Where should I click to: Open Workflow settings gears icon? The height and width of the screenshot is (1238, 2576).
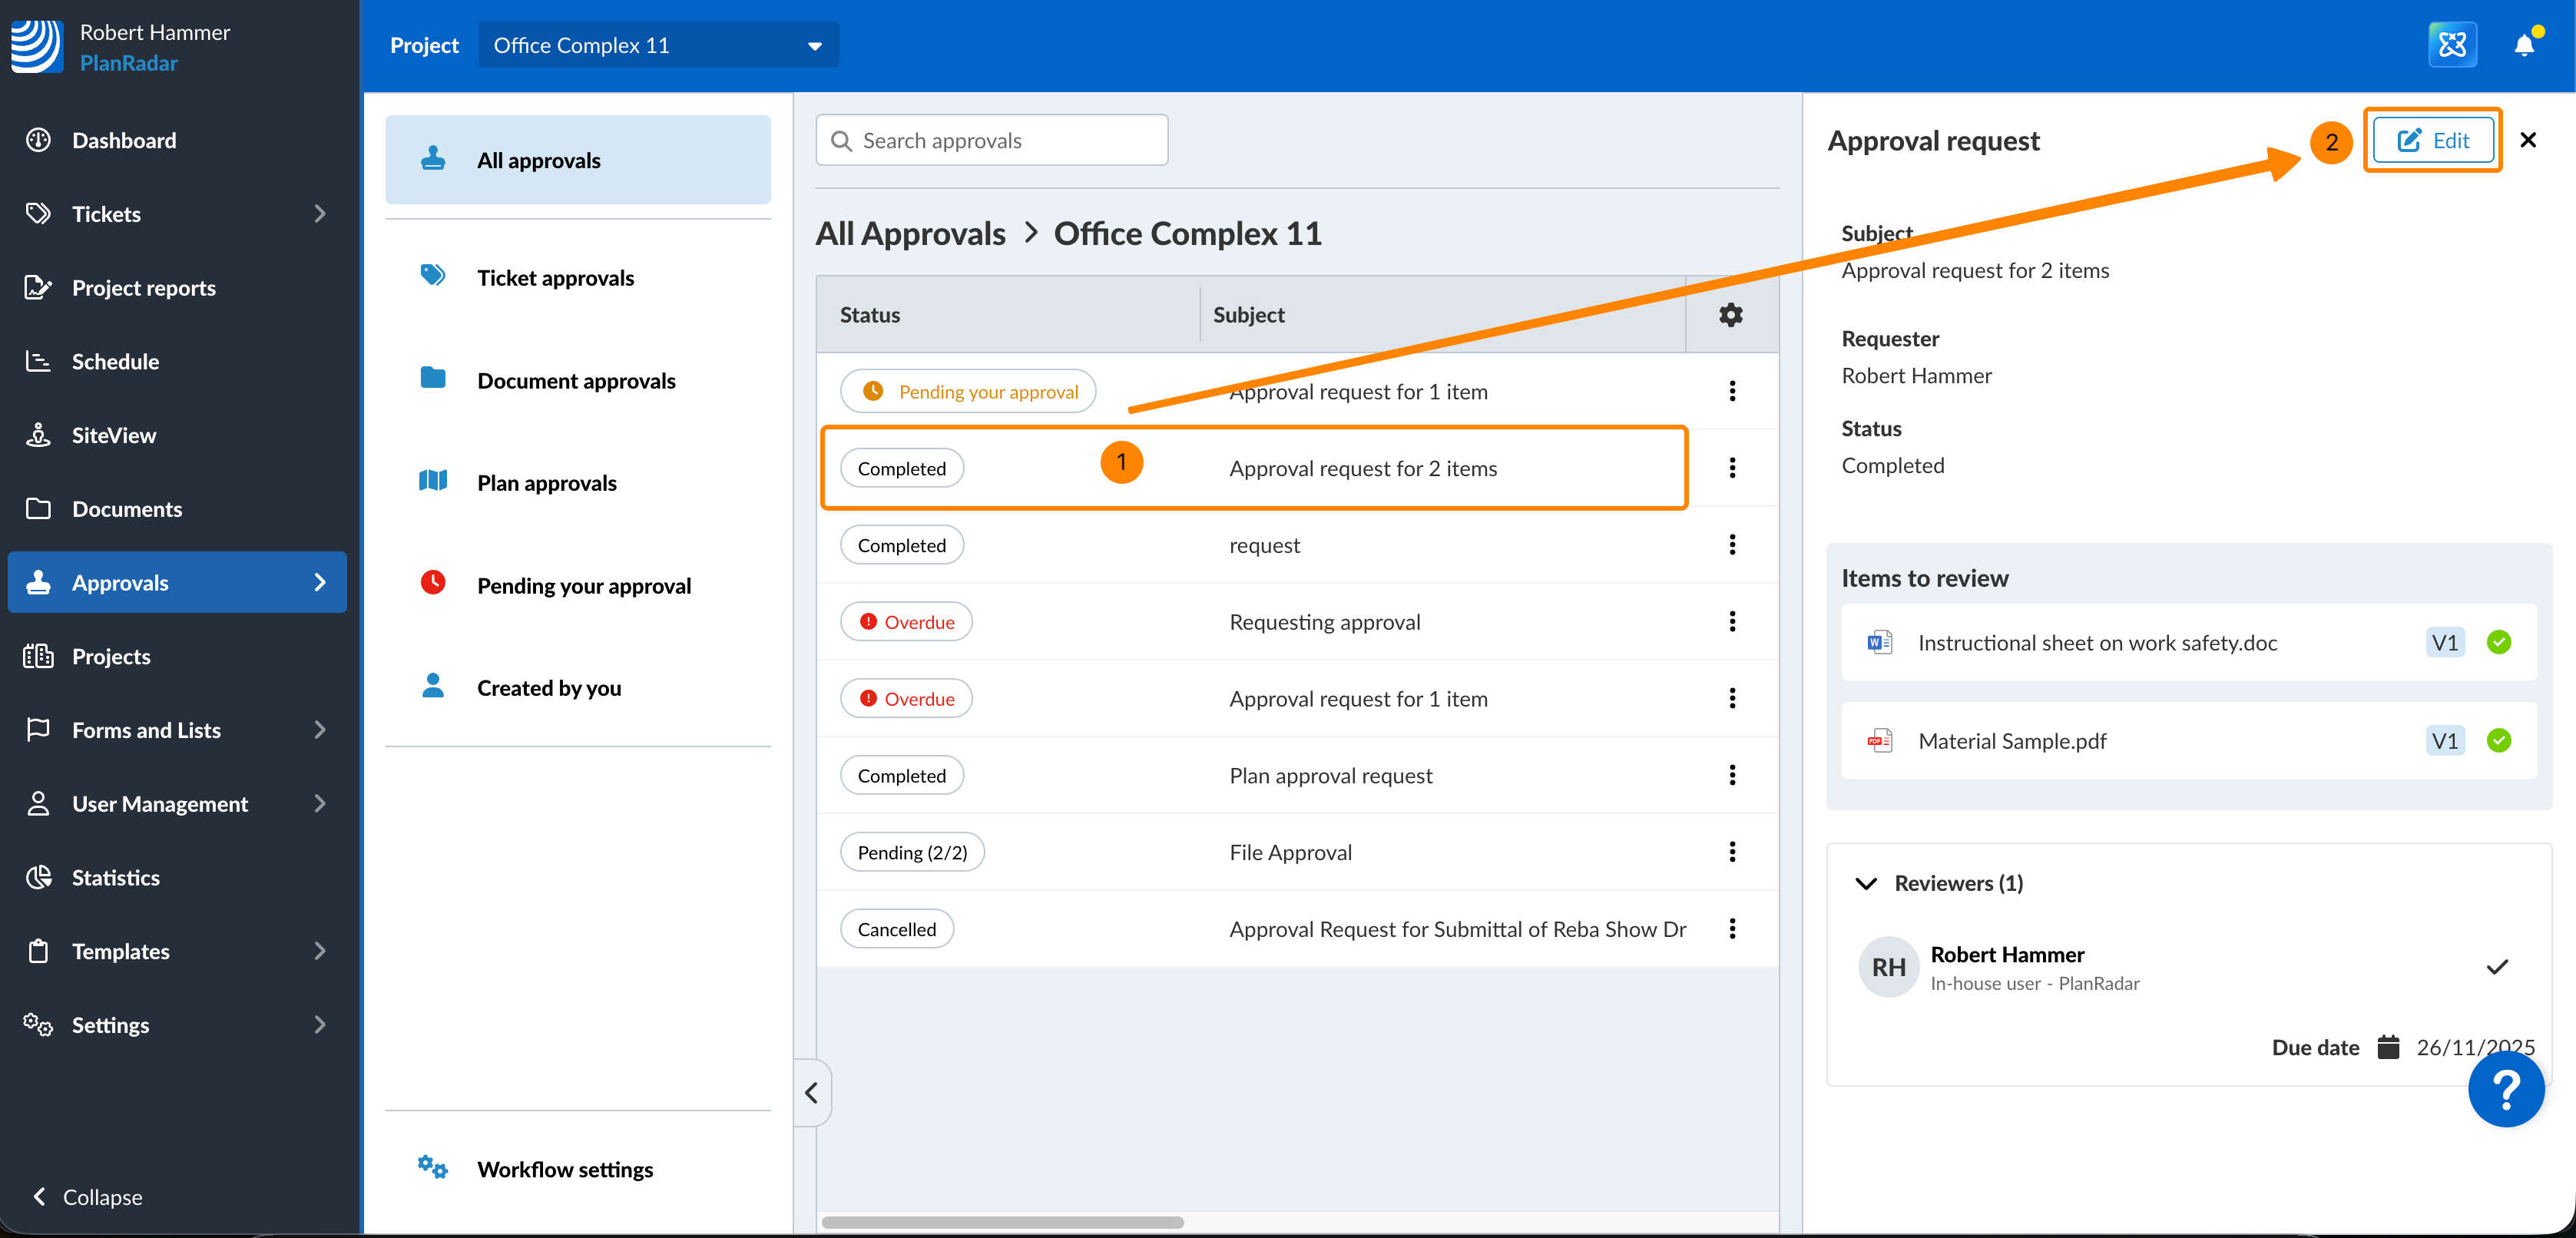(x=432, y=1168)
